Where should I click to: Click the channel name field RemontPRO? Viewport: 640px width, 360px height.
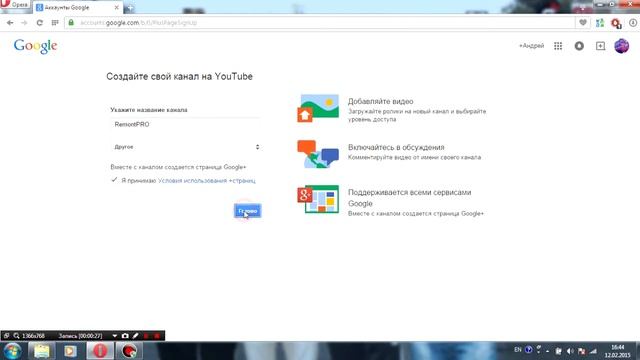[x=185, y=124]
